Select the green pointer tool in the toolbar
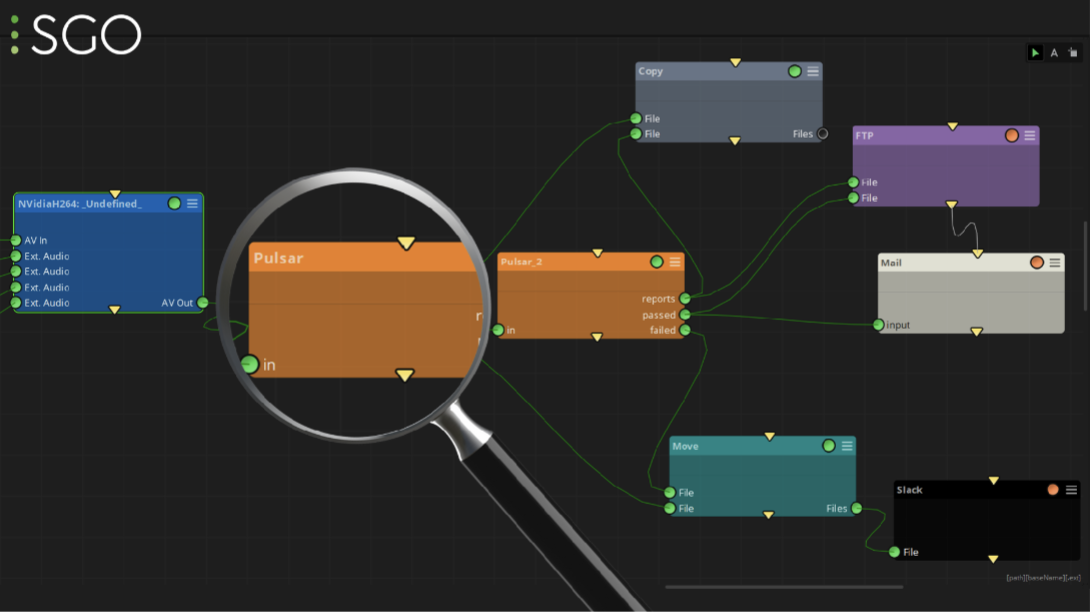The height and width of the screenshot is (612, 1090). pos(1035,53)
